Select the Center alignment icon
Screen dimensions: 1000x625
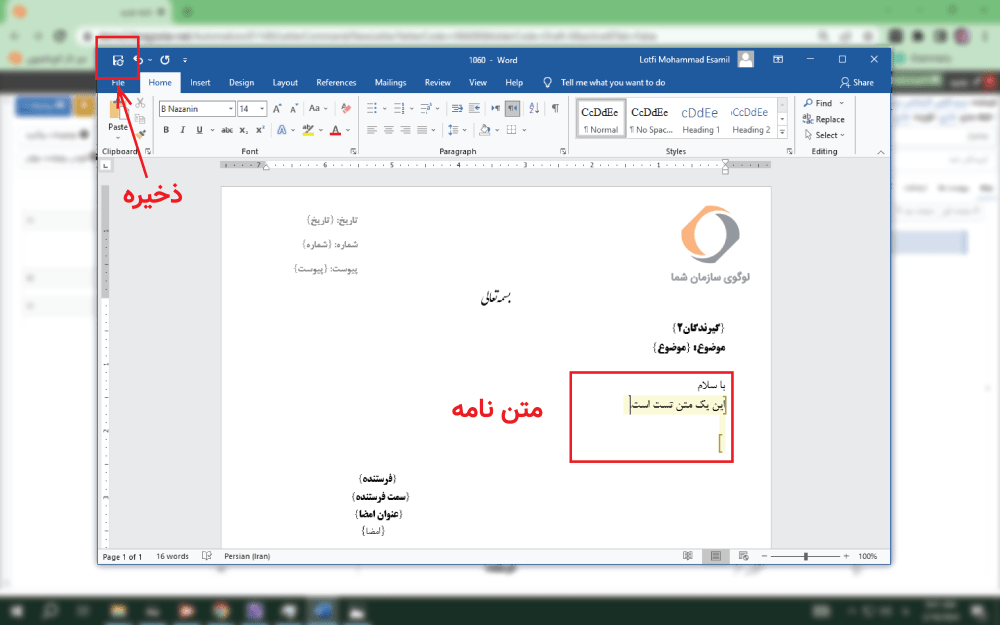388,129
